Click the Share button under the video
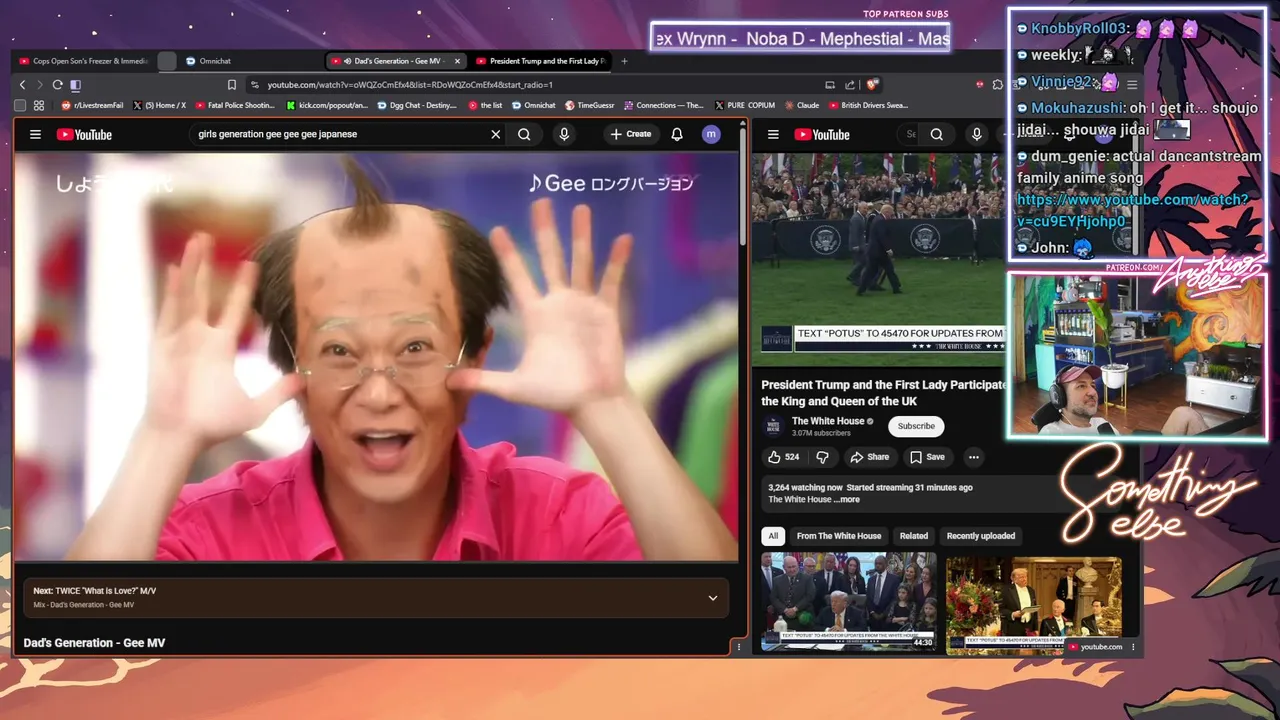 point(869,457)
